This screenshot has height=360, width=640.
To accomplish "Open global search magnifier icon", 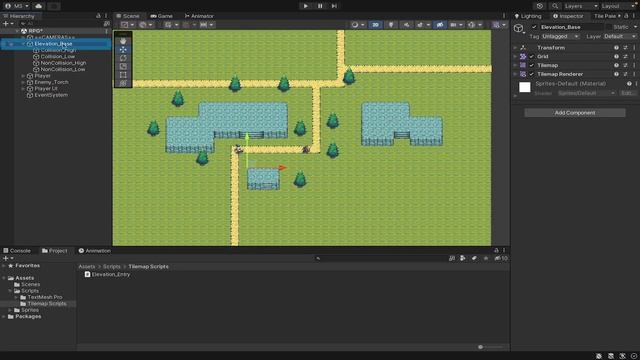I will tap(555, 6).
